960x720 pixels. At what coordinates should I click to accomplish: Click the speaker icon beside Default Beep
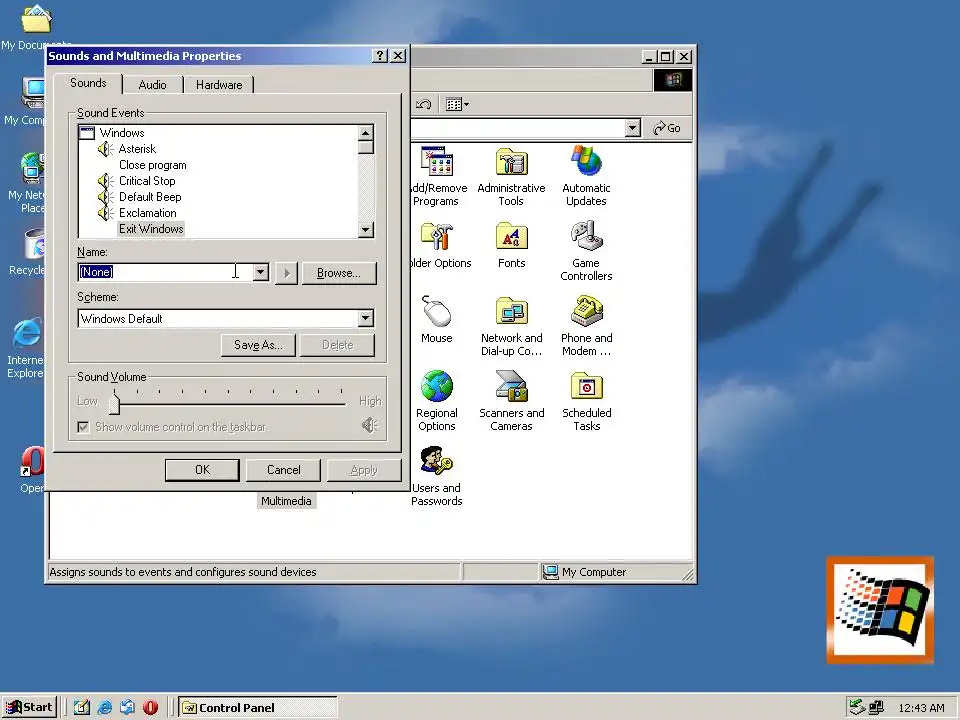tap(106, 197)
